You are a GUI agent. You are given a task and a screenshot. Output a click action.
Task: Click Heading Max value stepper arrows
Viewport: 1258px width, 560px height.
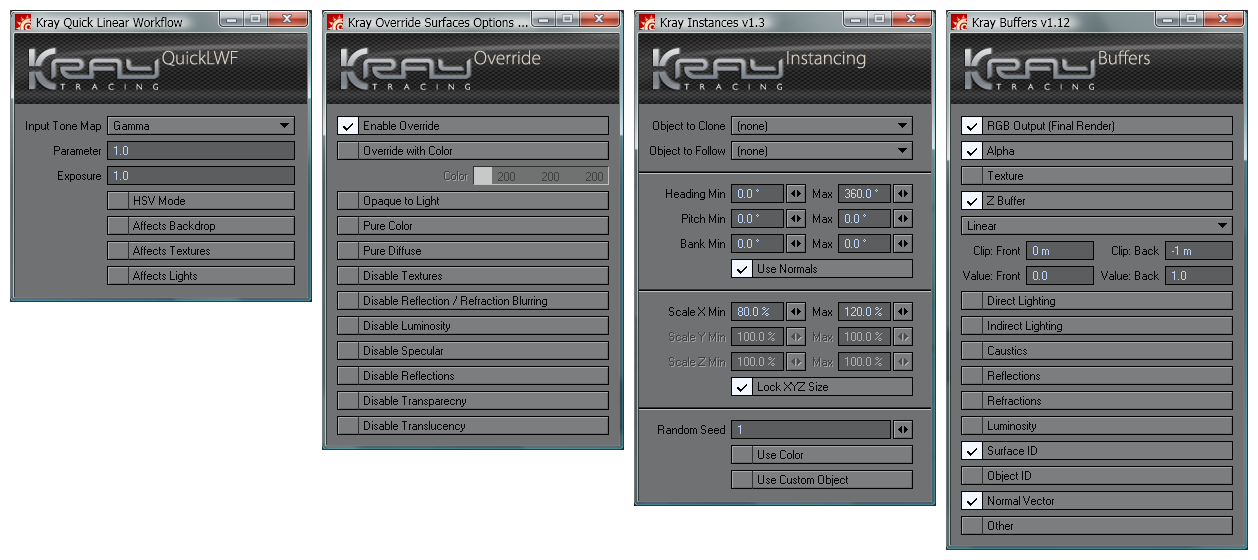(x=903, y=194)
